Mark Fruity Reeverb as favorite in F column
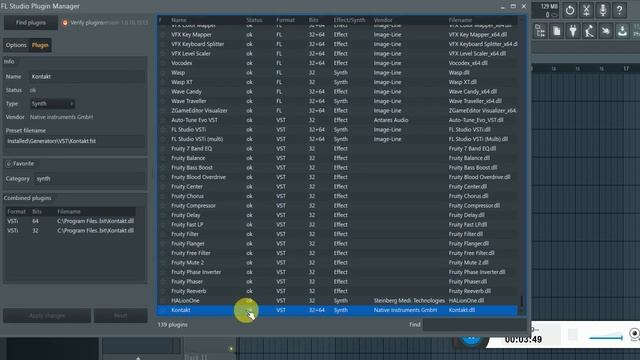 tap(163, 291)
